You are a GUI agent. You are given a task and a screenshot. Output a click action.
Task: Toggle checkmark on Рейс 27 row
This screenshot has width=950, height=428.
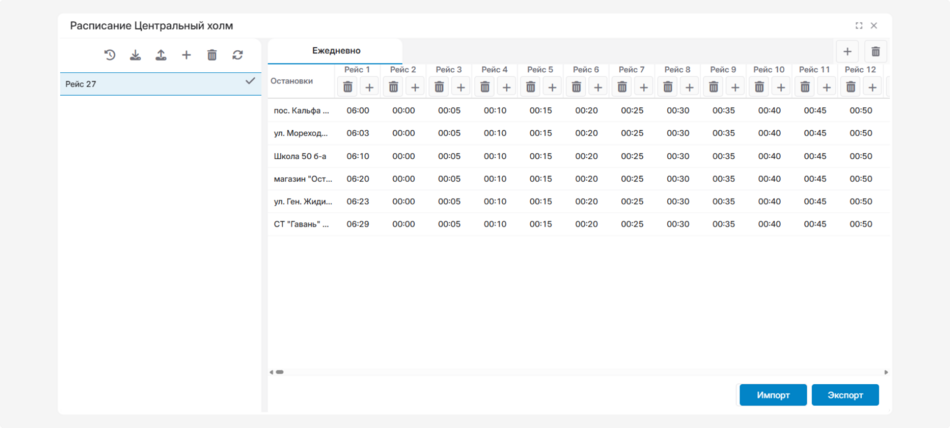pyautogui.click(x=250, y=82)
